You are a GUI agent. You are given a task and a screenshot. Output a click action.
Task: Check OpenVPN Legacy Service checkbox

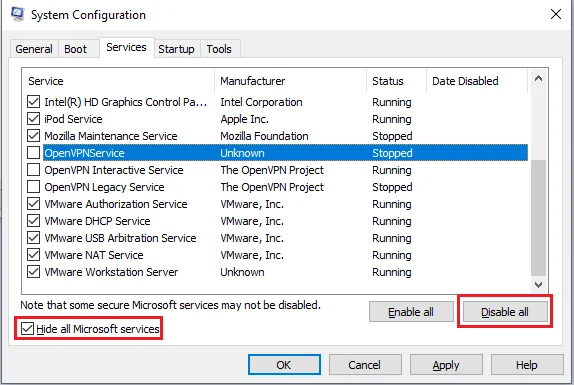(x=33, y=187)
